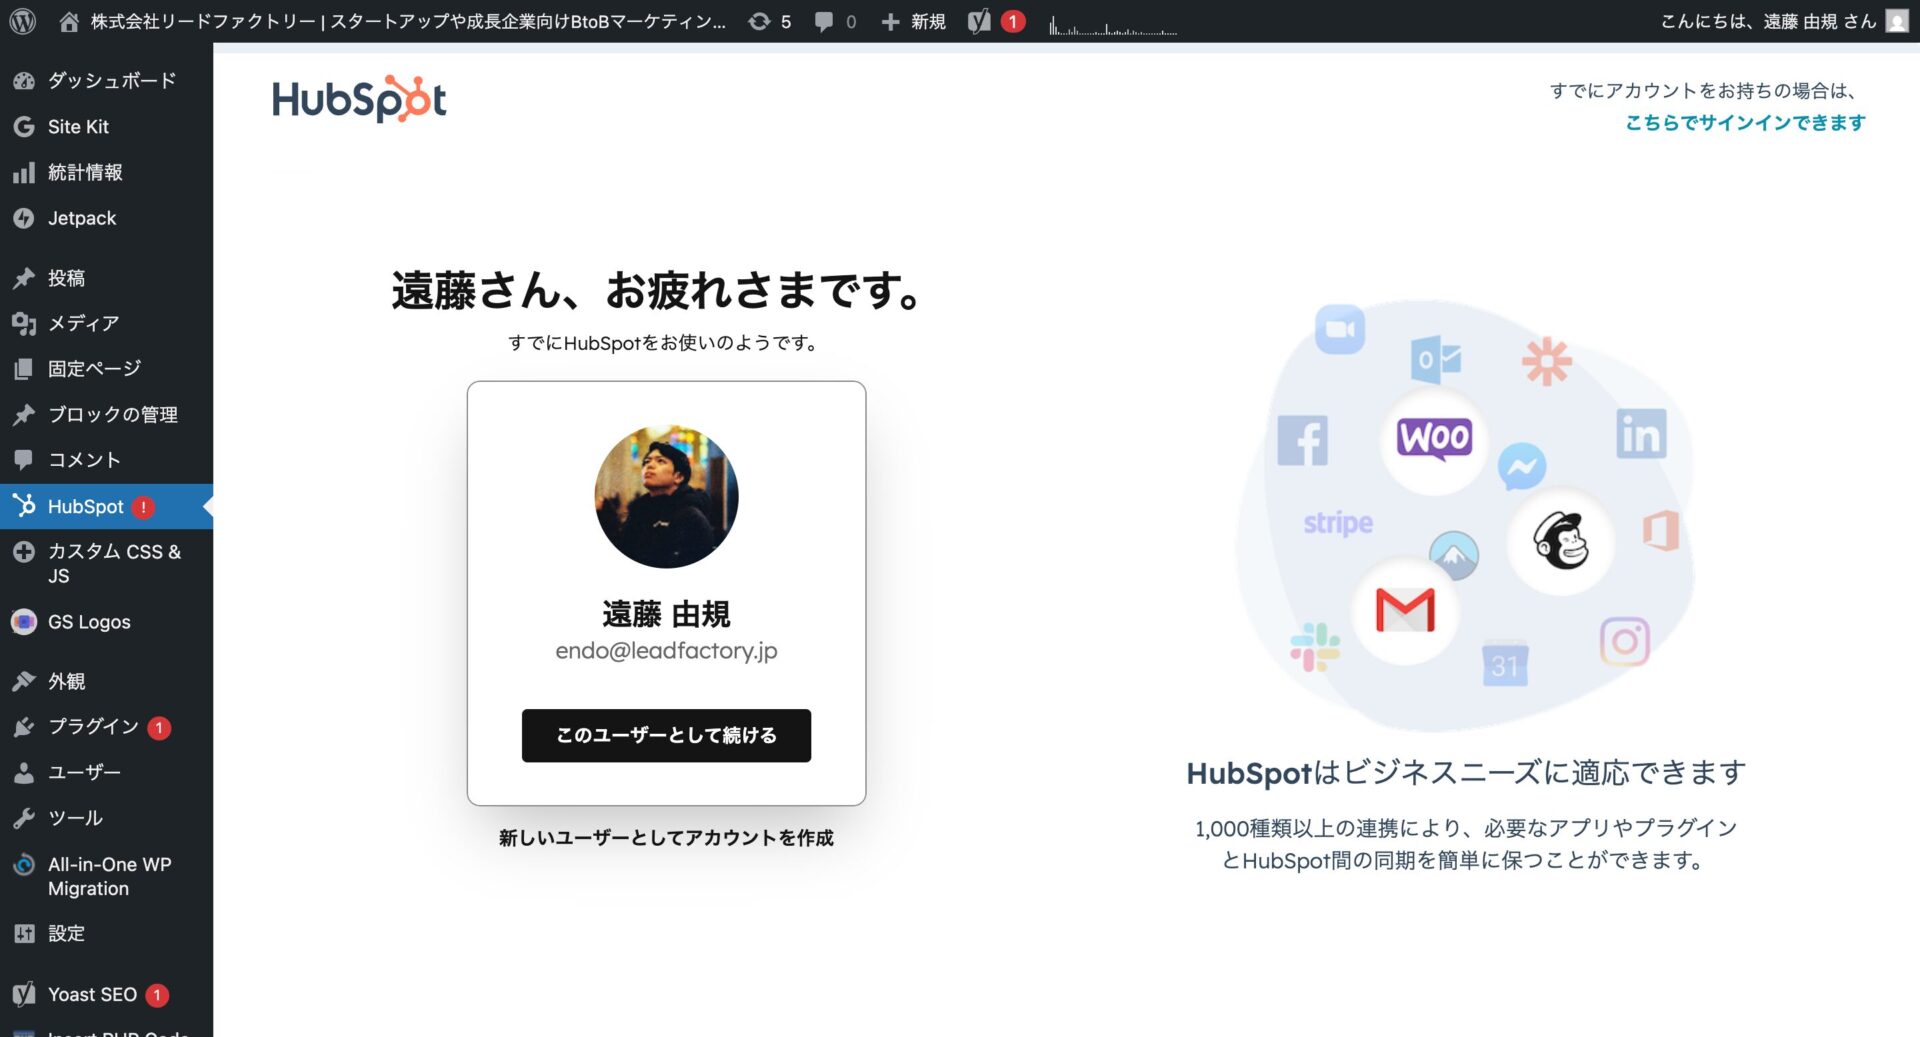Go to 統計情報 in sidebar
The width and height of the screenshot is (1920, 1037).
click(x=85, y=172)
